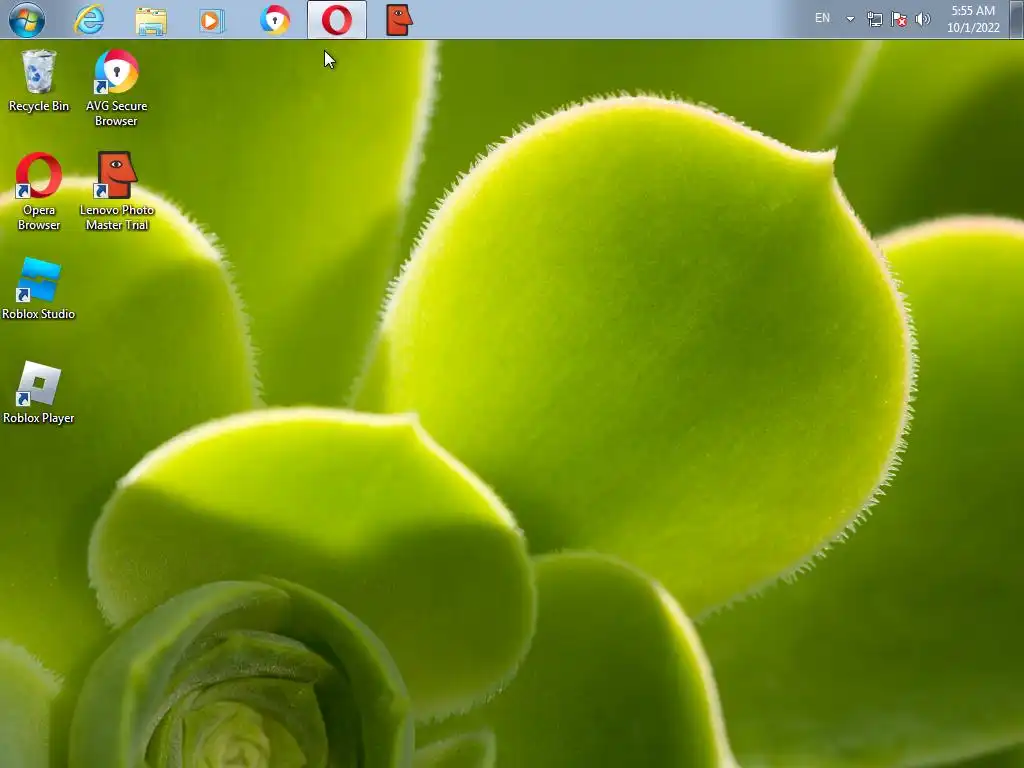Launch Internet Explorer from the taskbar
Viewport: 1024px width, 768px height.
[89, 20]
